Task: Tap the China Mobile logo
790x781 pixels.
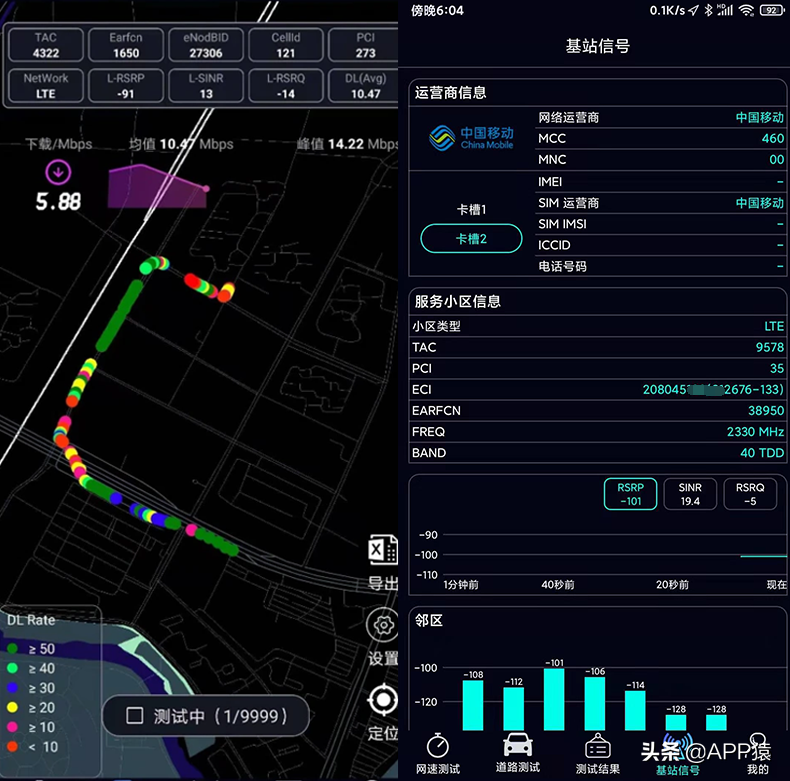Action: pyautogui.click(x=471, y=138)
